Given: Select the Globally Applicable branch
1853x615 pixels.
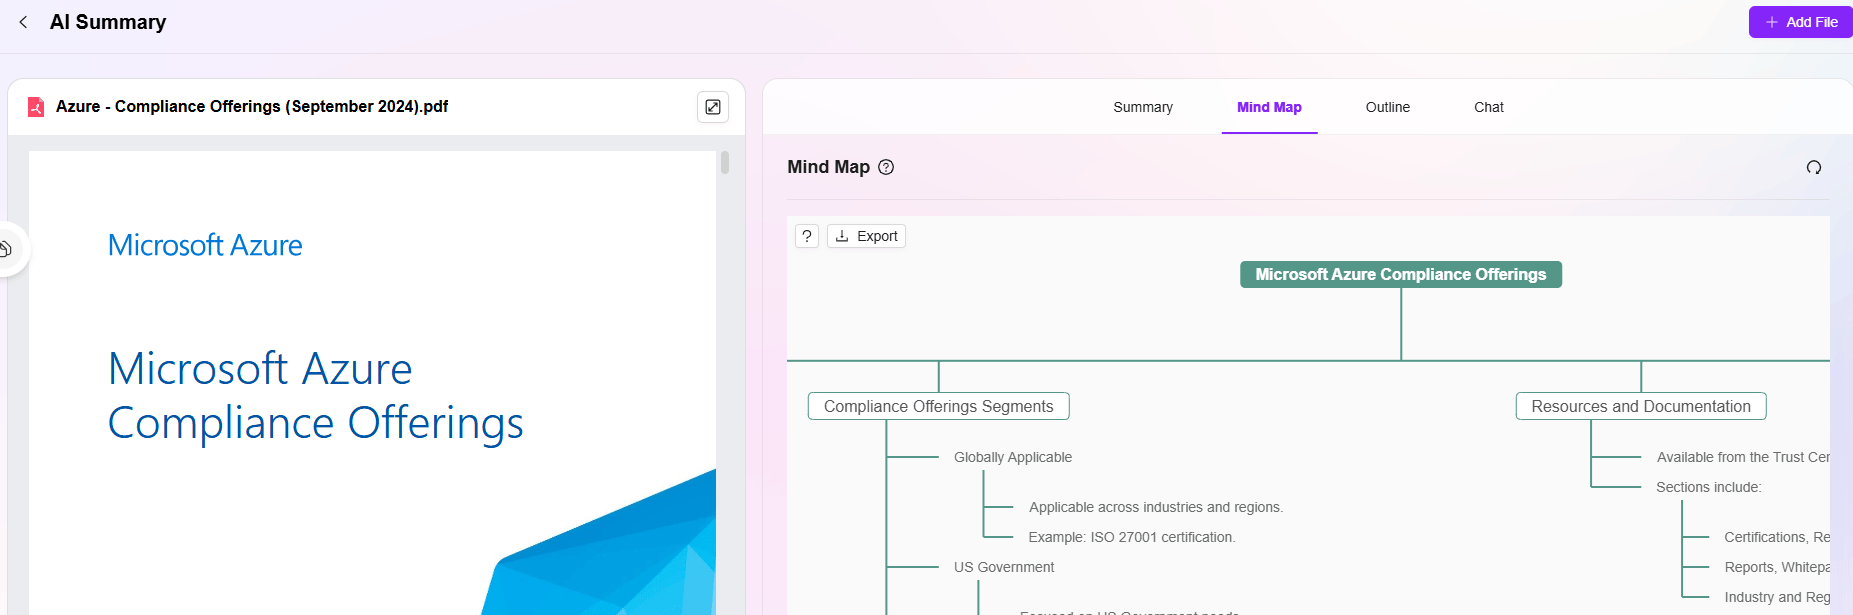Looking at the screenshot, I should click(1013, 457).
